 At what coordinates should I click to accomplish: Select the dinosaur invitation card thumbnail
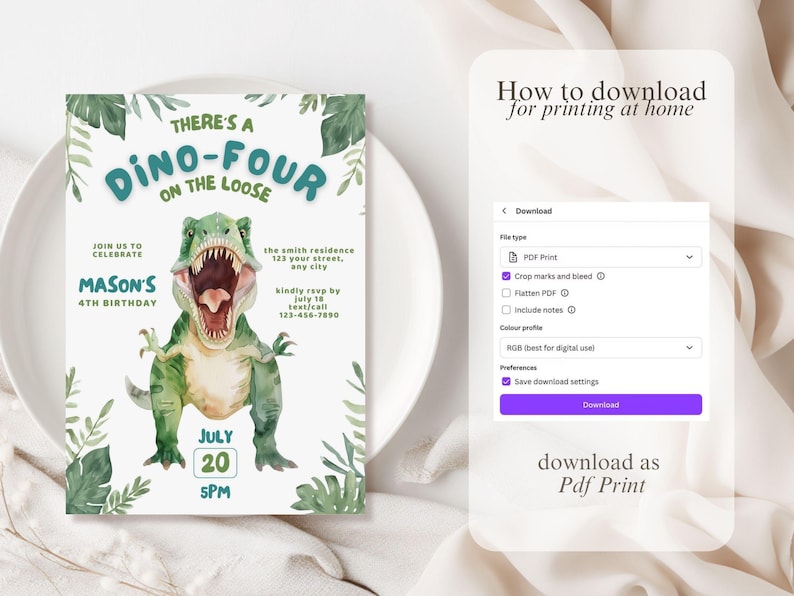coord(215,304)
